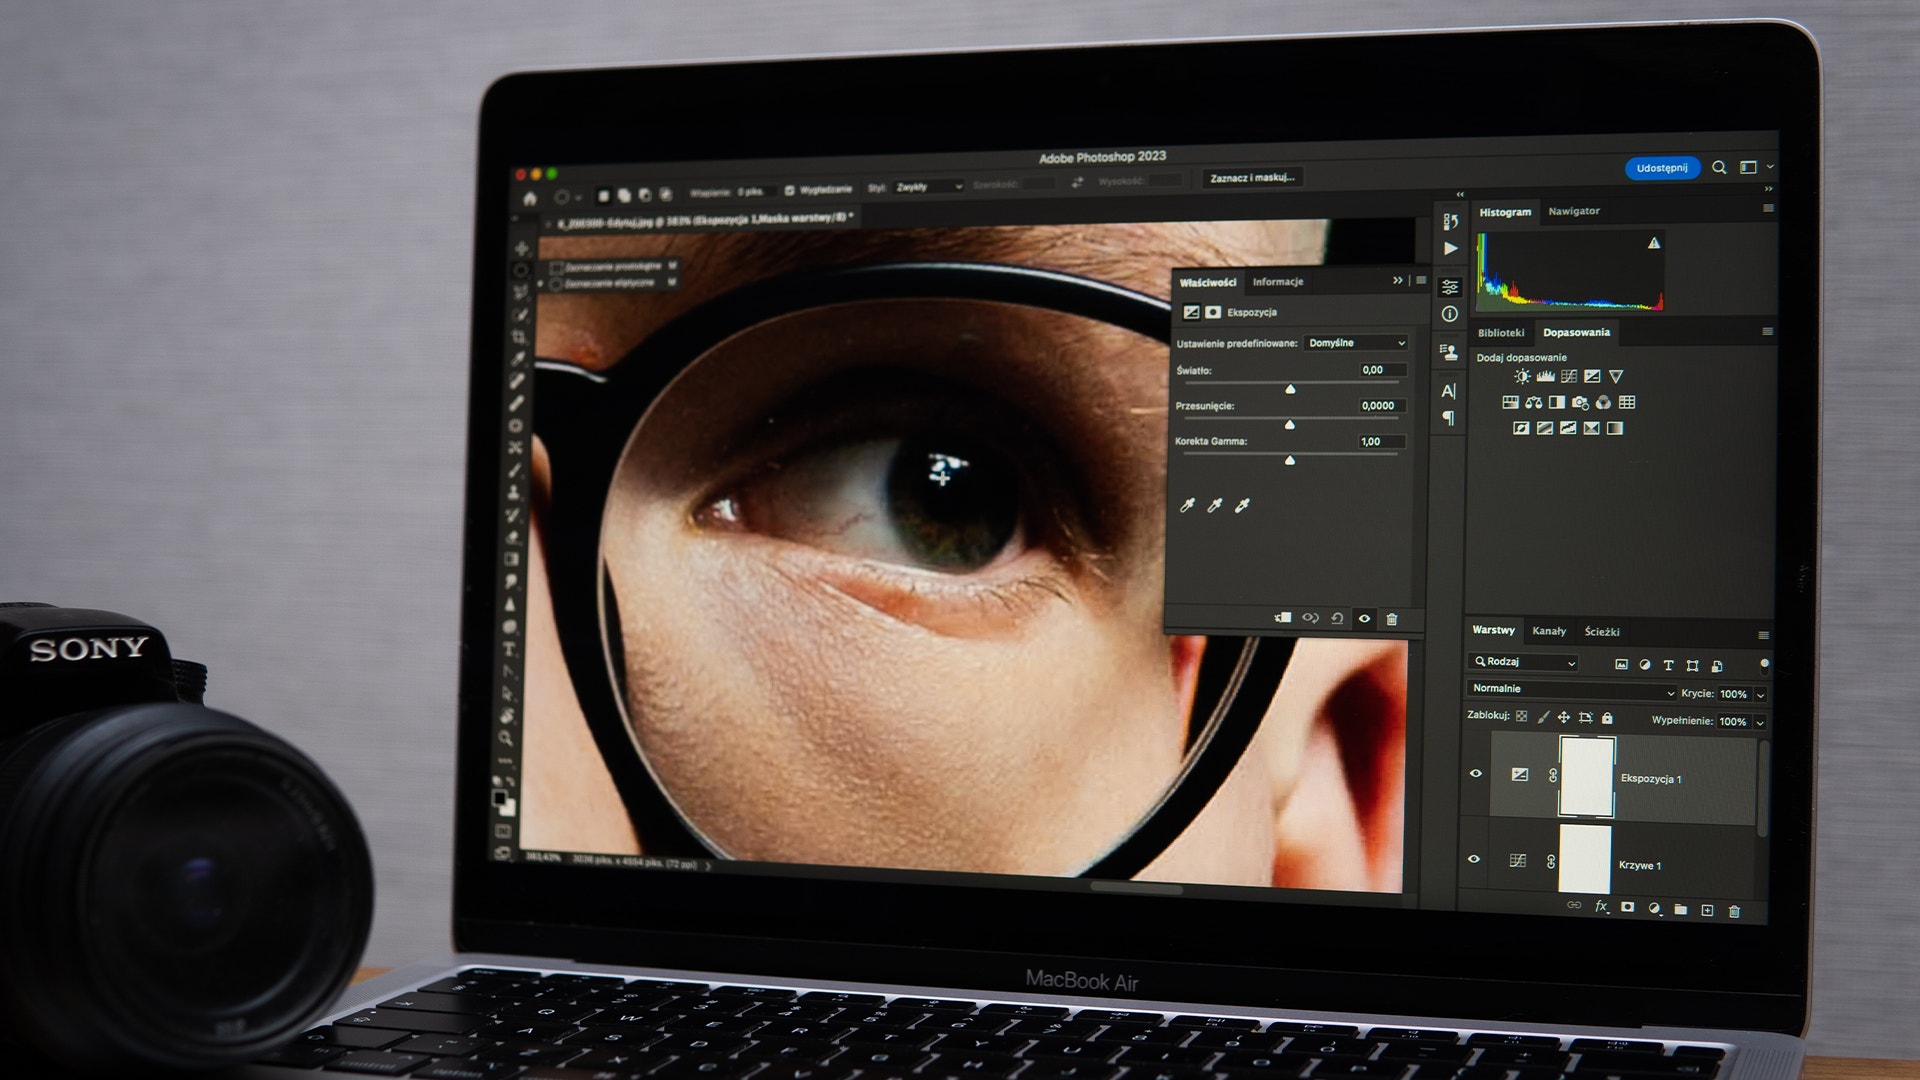Create a new group with the folder icon
The image size is (1920, 1080).
(x=1681, y=908)
